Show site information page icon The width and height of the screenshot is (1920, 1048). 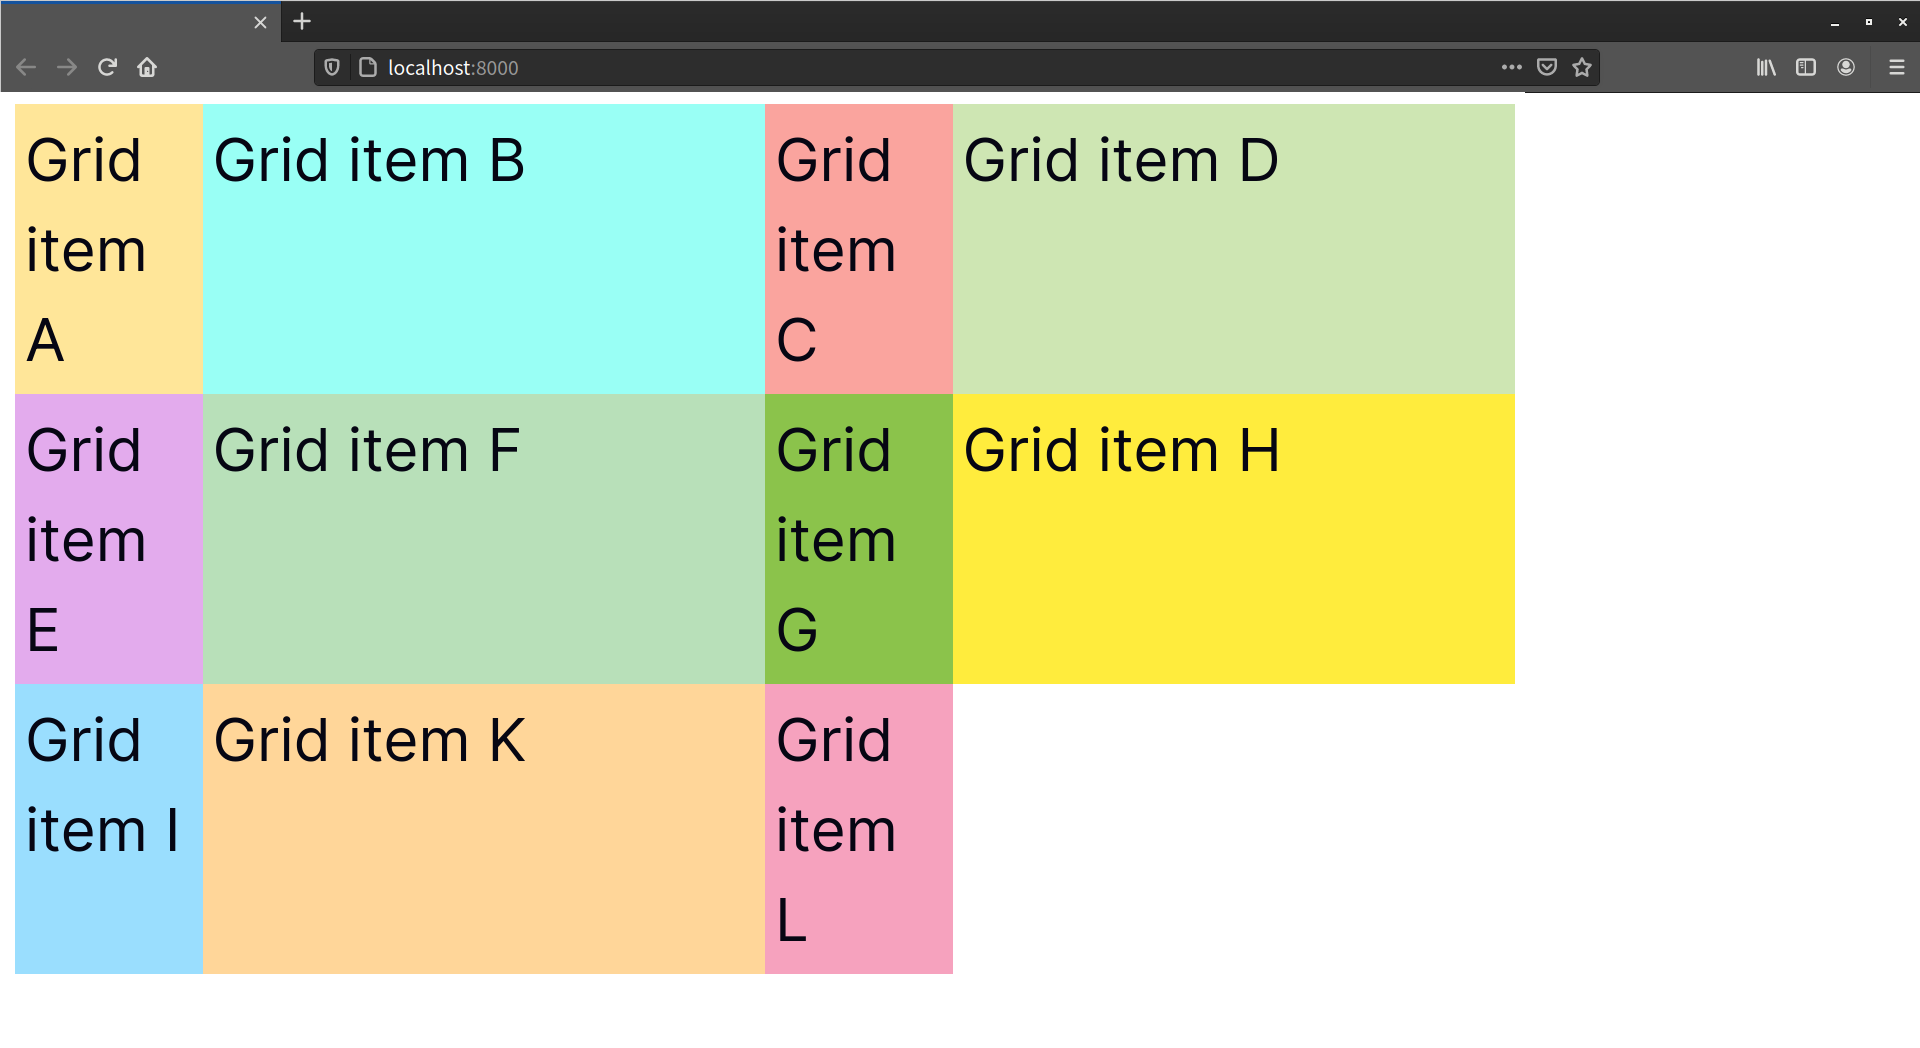pyautogui.click(x=367, y=67)
